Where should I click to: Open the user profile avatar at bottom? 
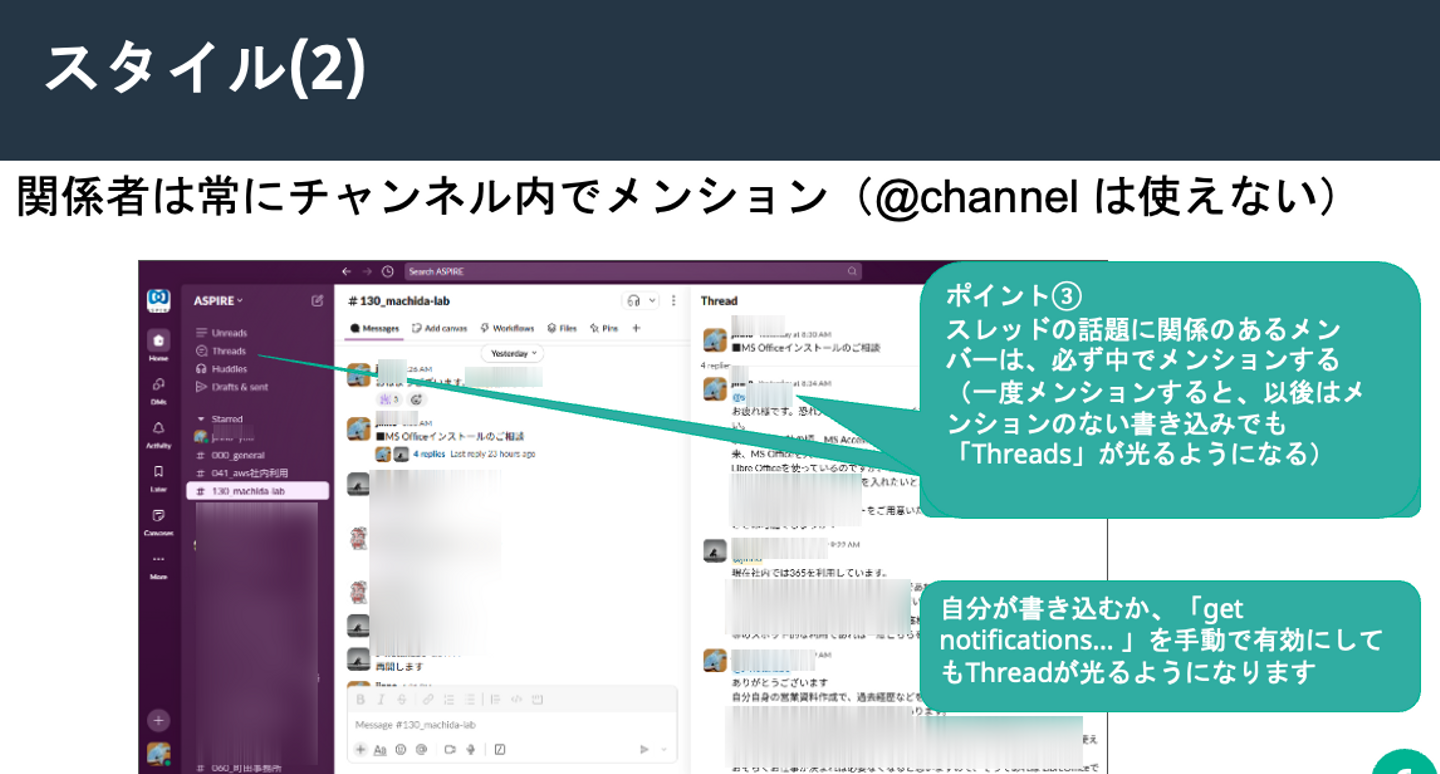[158, 753]
